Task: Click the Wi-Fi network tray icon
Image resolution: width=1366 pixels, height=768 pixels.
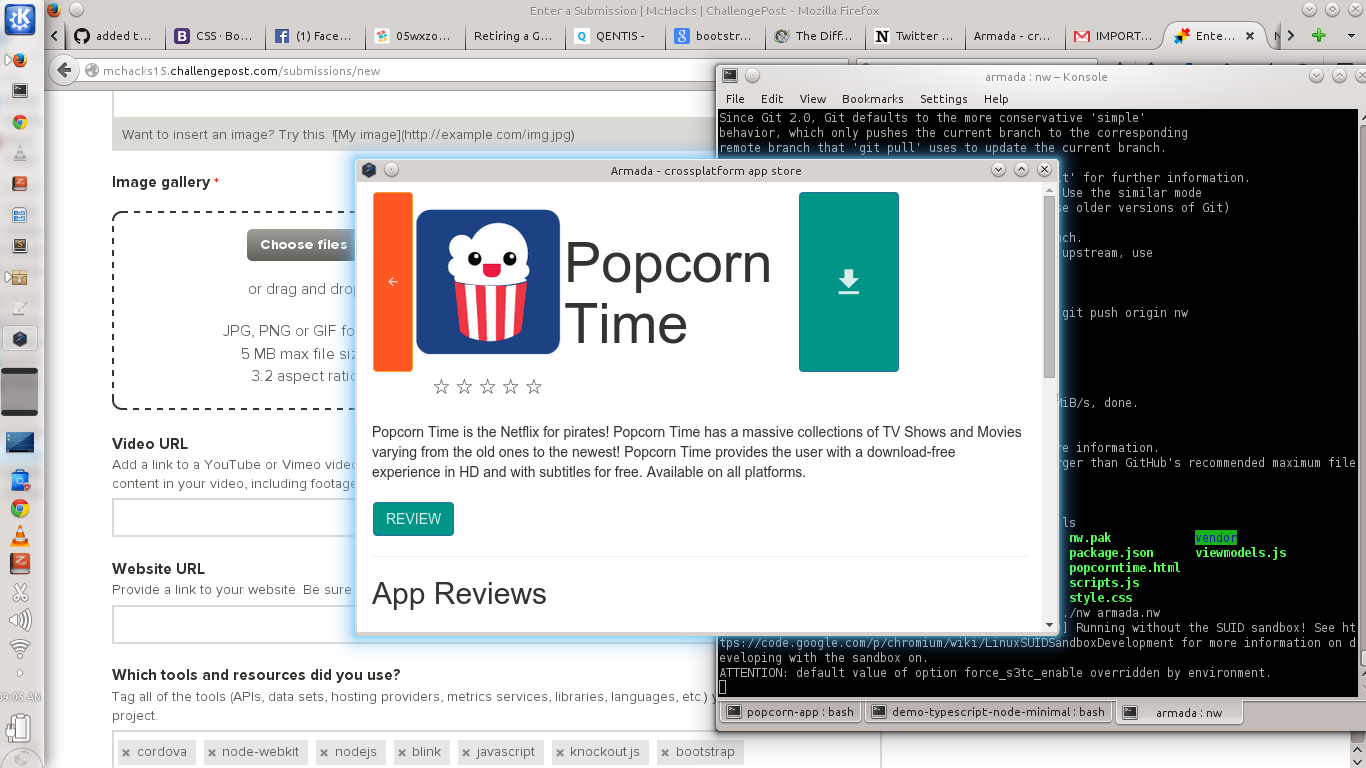Action: (x=20, y=648)
